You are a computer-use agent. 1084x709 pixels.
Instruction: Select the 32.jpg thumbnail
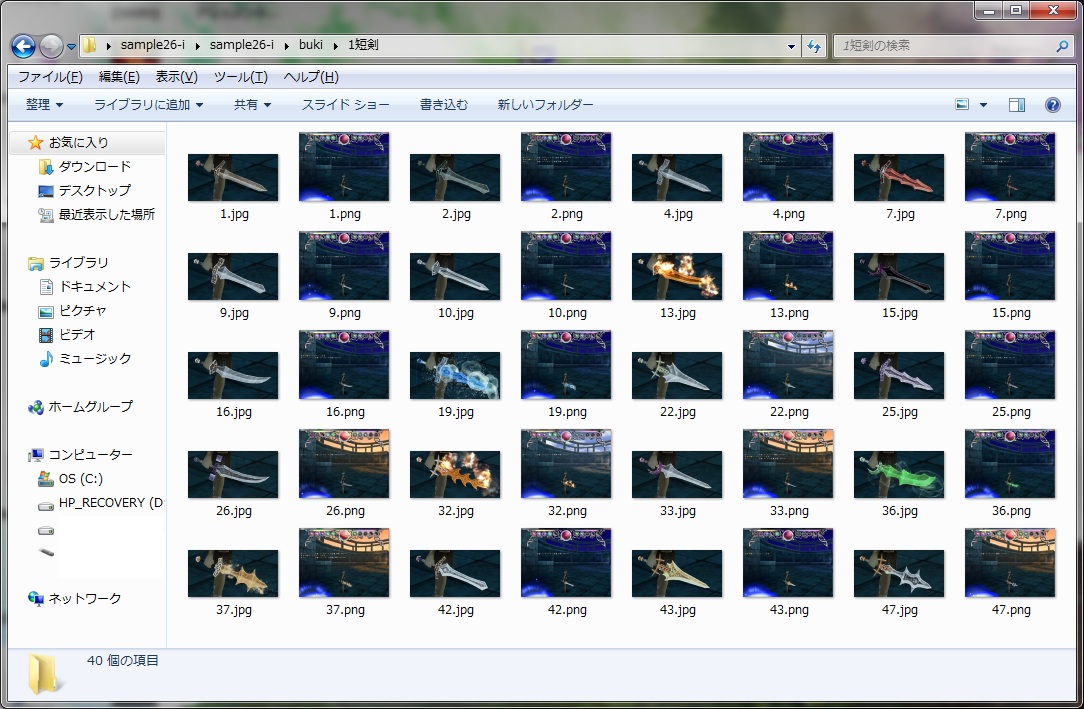(x=455, y=474)
